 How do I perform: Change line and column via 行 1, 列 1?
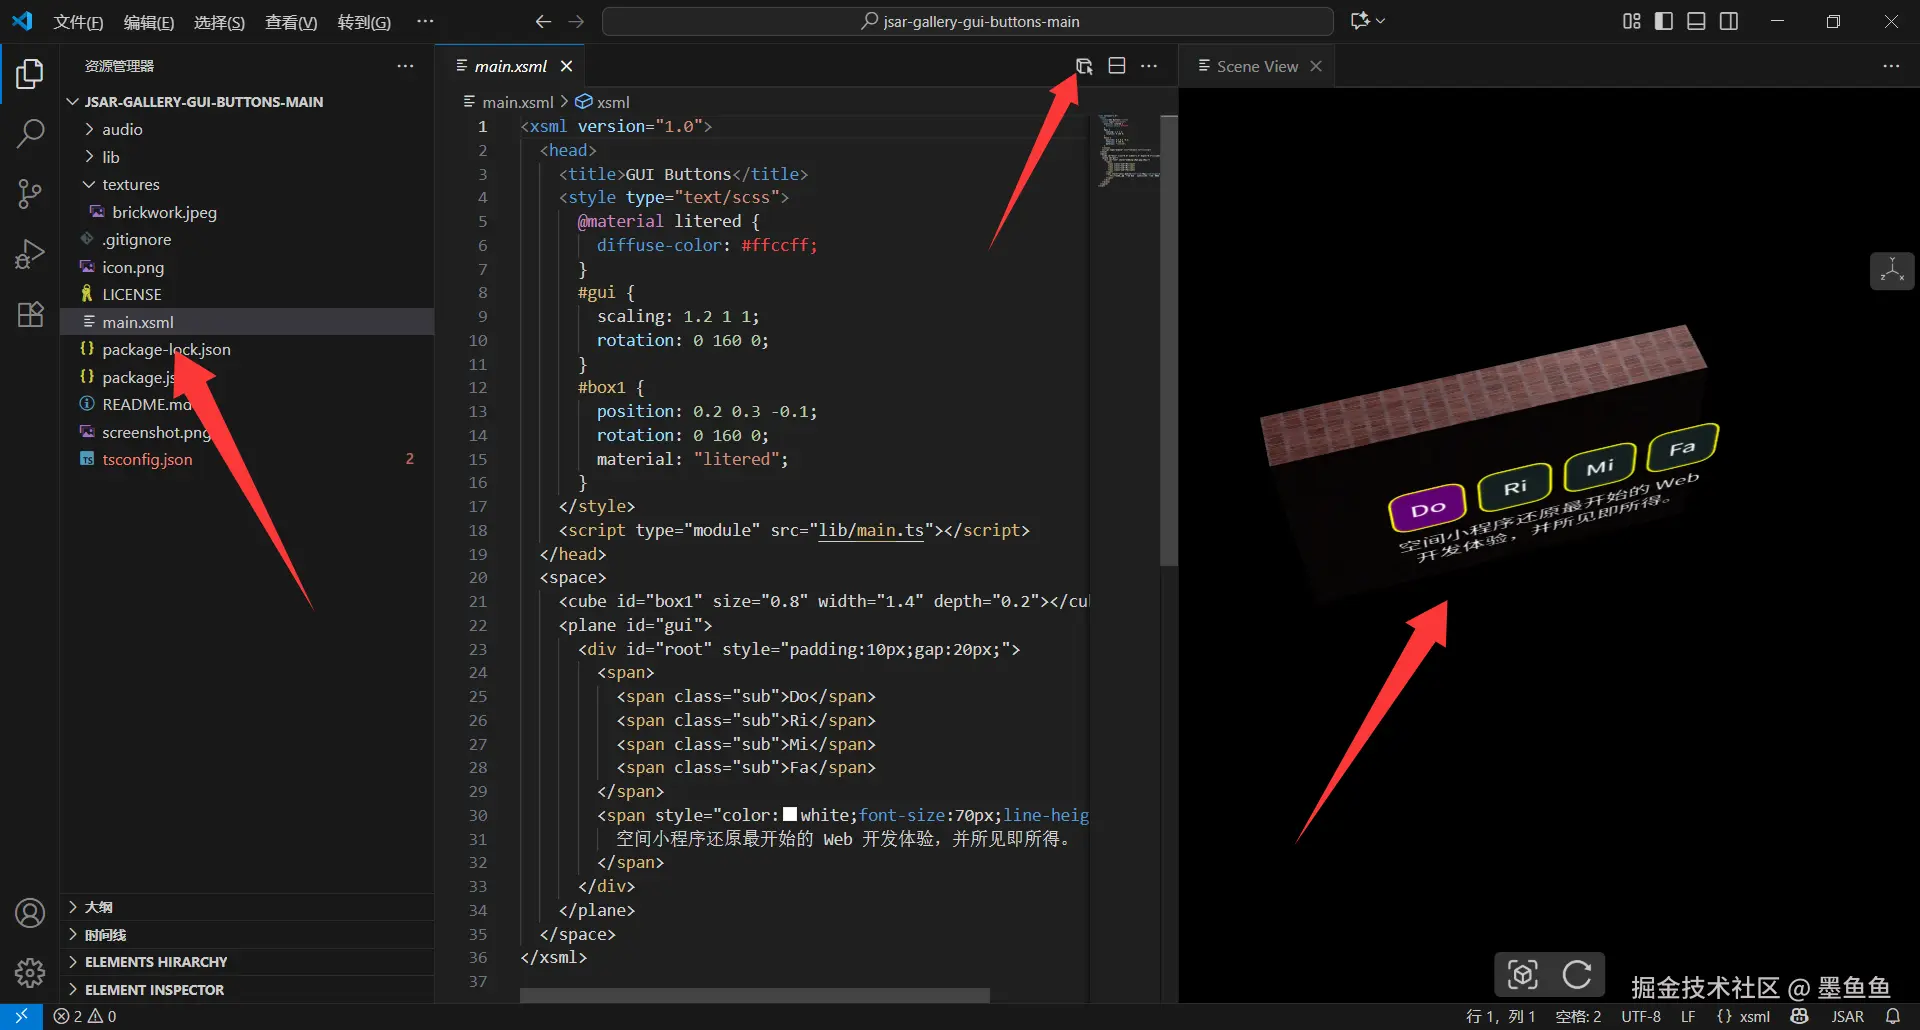click(x=1500, y=1016)
